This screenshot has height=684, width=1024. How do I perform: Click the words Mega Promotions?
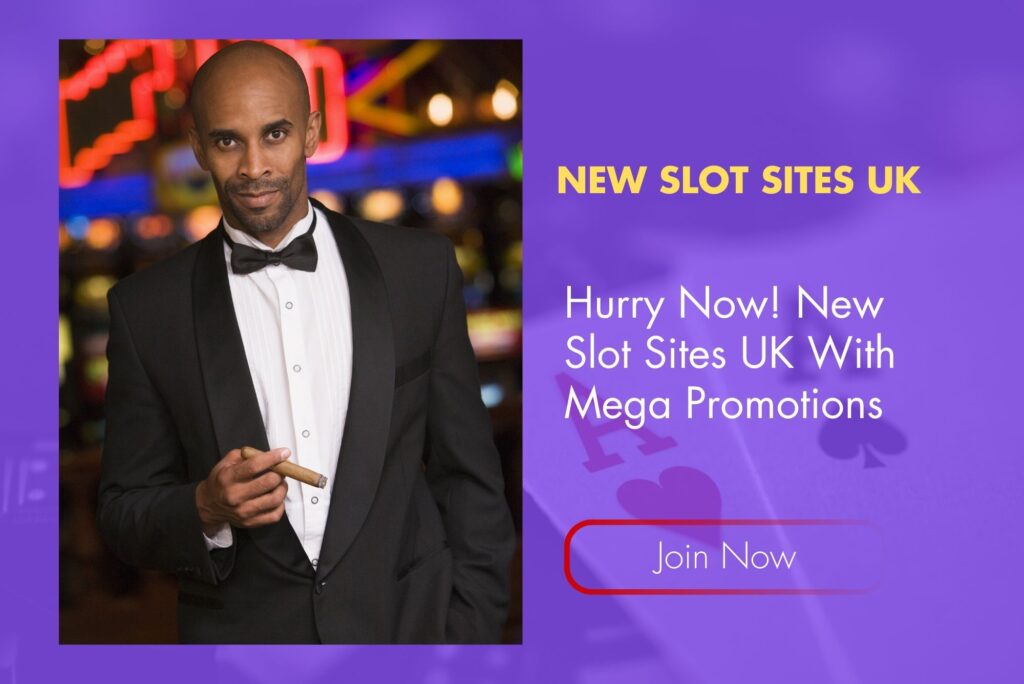point(724,405)
